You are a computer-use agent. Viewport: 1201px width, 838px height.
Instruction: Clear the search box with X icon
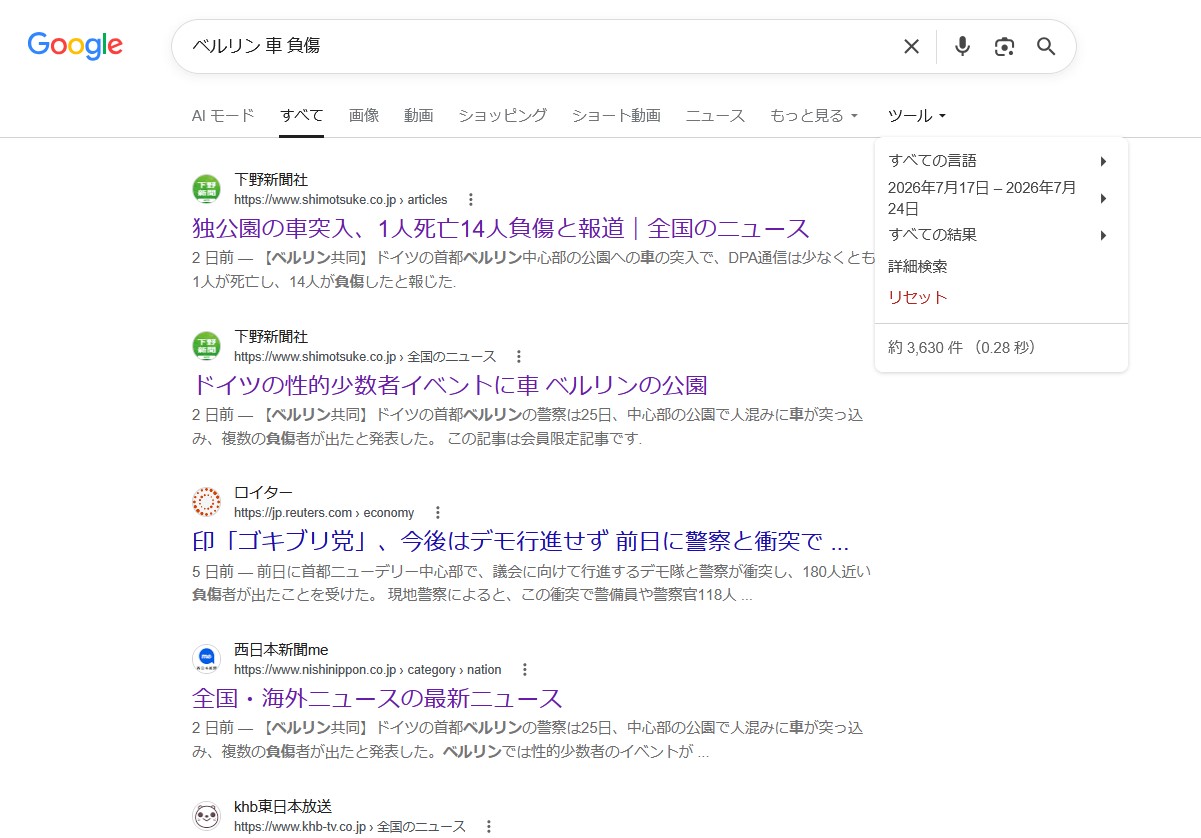(911, 46)
